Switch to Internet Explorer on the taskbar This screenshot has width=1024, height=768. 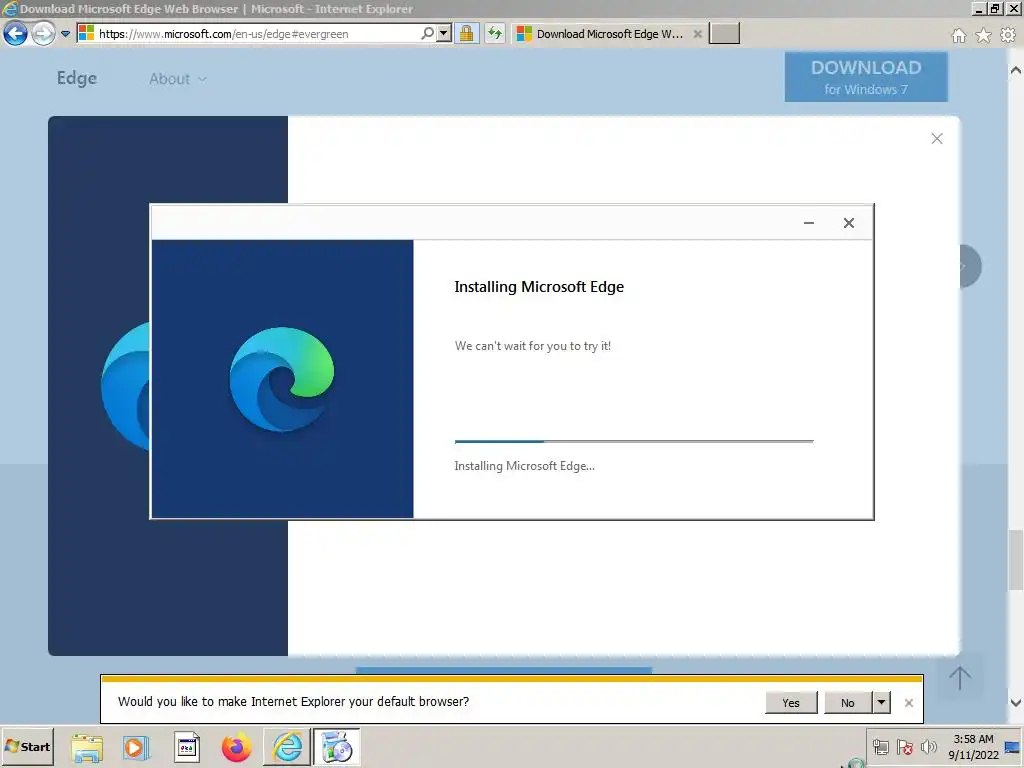pos(287,747)
